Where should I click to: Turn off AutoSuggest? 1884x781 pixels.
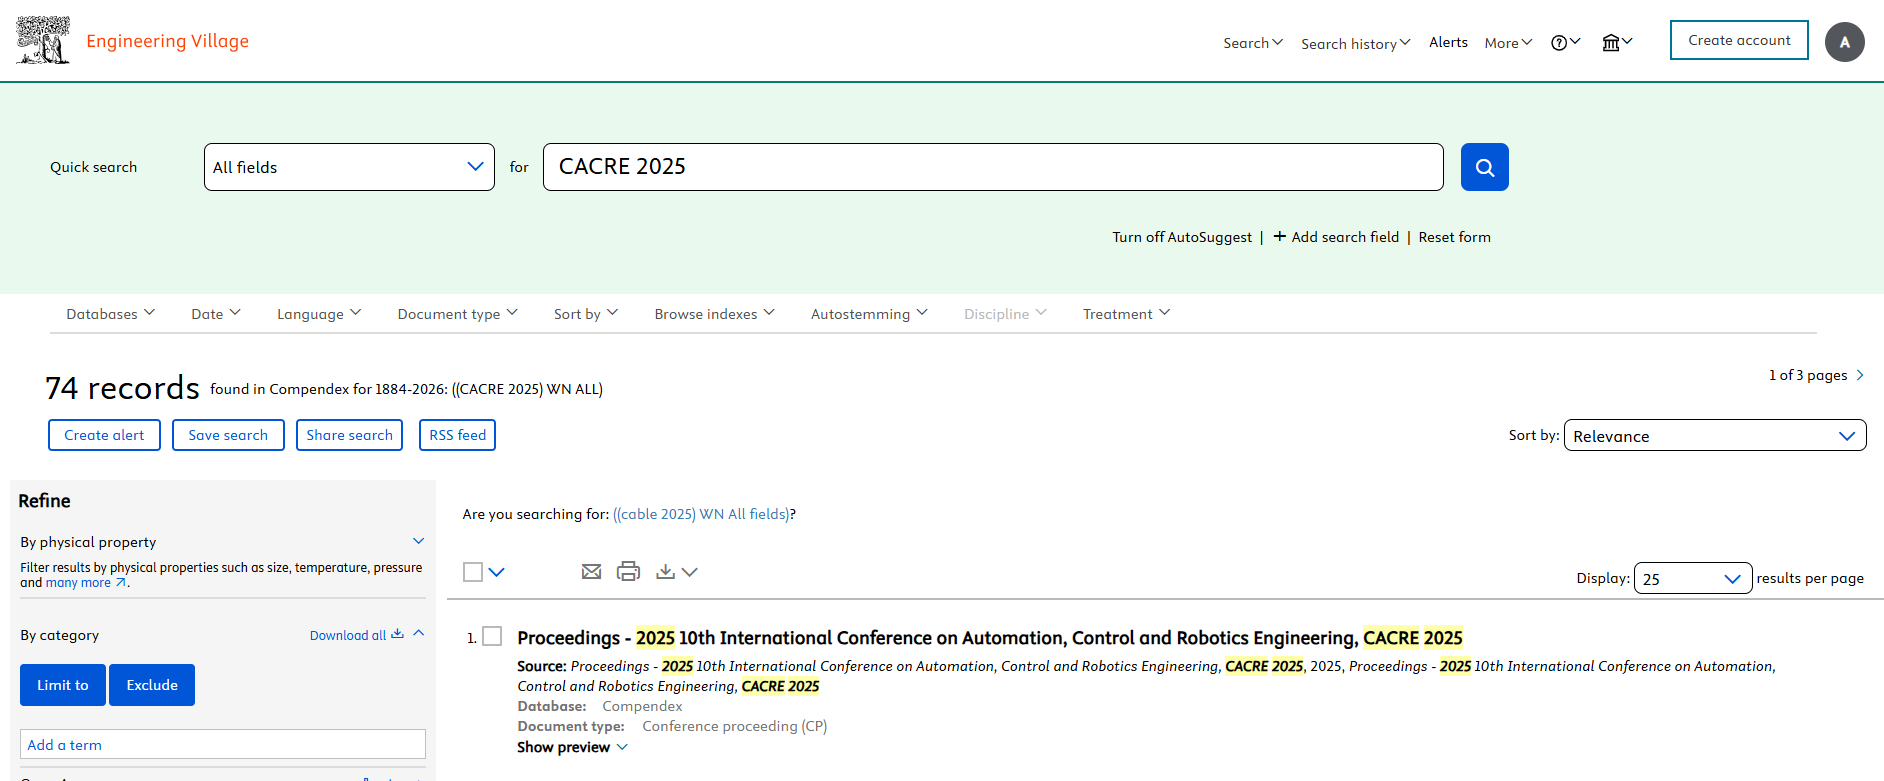[1181, 237]
